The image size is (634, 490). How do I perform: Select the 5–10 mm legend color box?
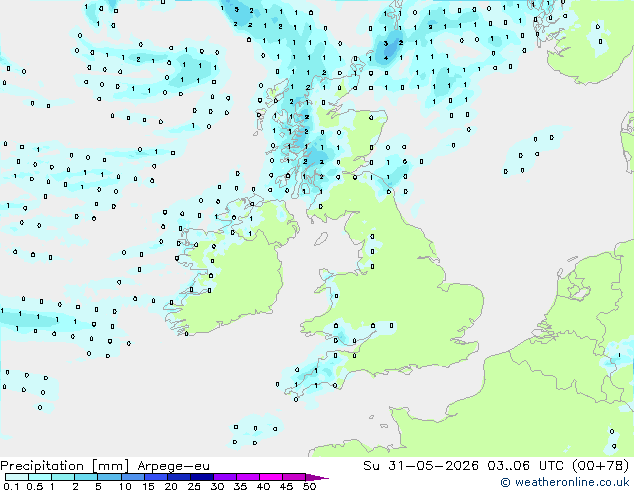pyautogui.click(x=109, y=477)
